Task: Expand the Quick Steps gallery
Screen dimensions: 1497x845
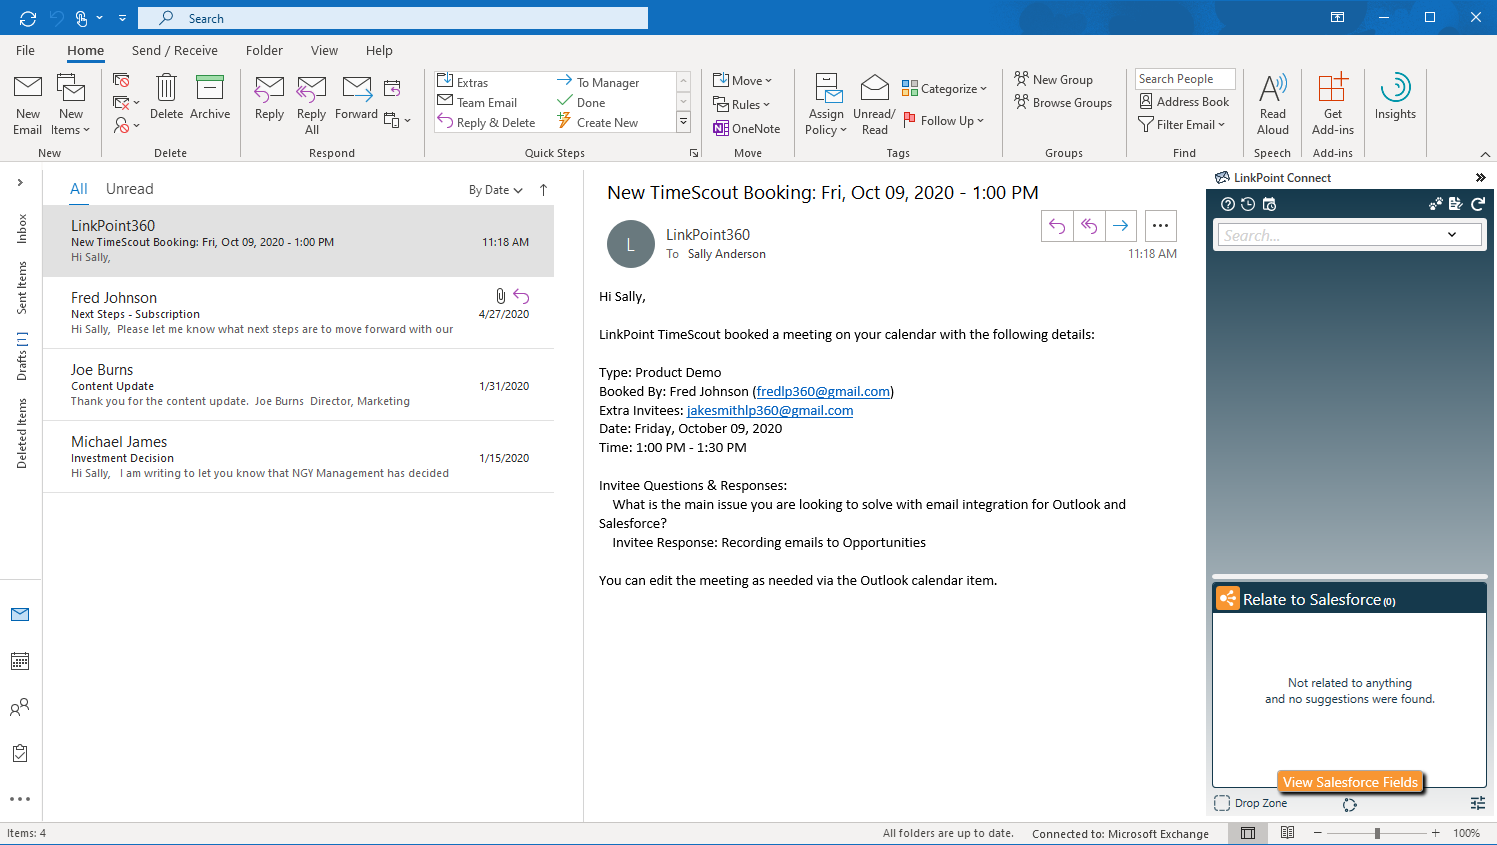Action: point(684,122)
